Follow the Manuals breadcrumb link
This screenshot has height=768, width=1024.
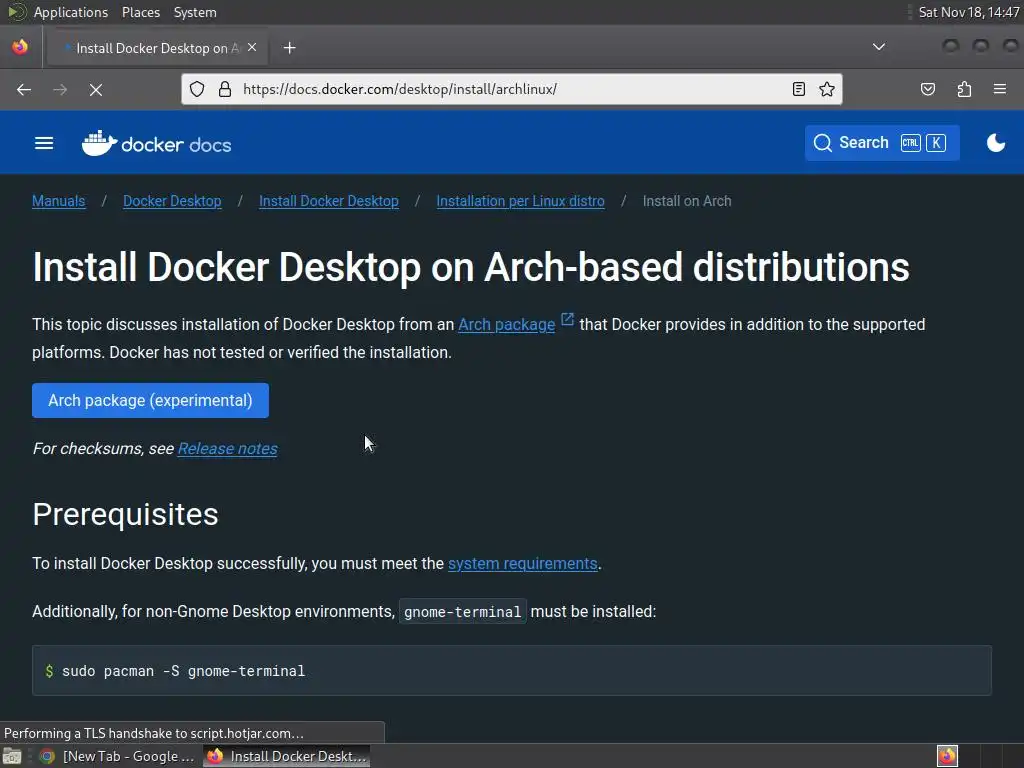click(59, 201)
